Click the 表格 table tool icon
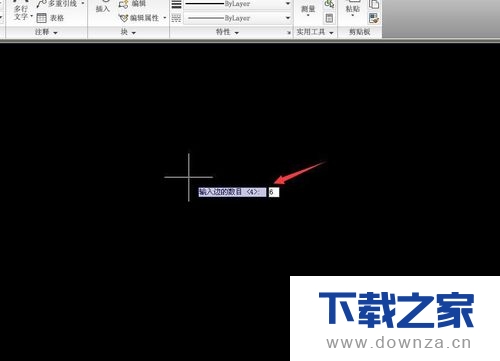The height and width of the screenshot is (361, 500). (41, 18)
